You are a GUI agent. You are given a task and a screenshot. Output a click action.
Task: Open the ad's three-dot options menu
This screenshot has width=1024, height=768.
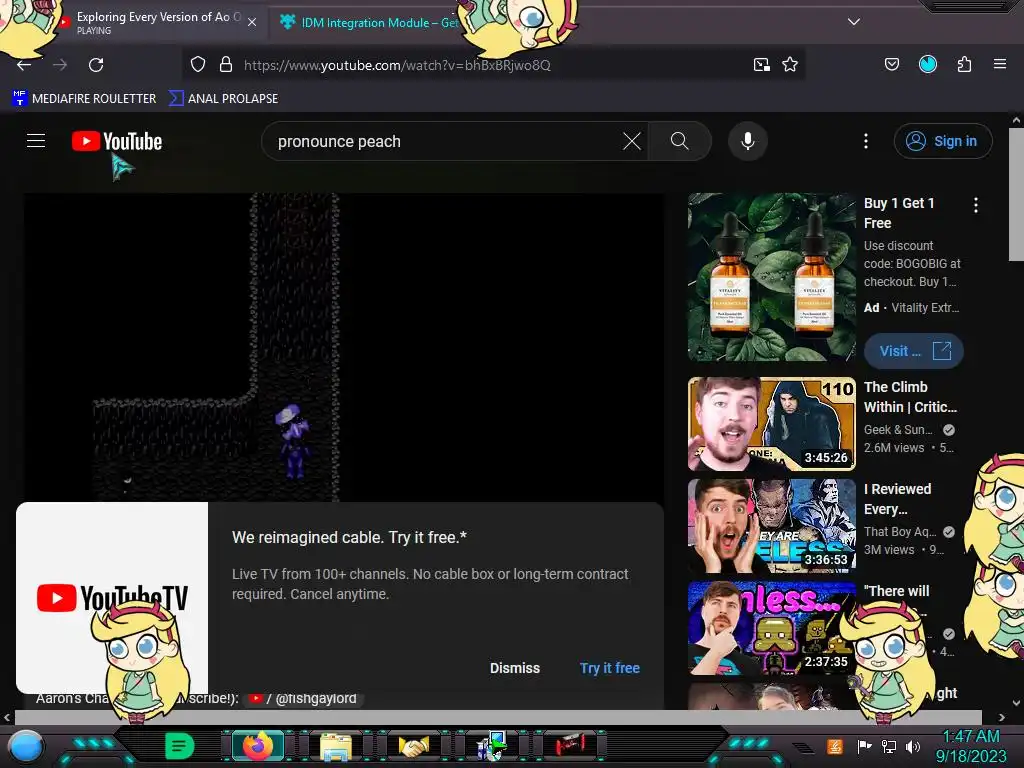(x=976, y=205)
